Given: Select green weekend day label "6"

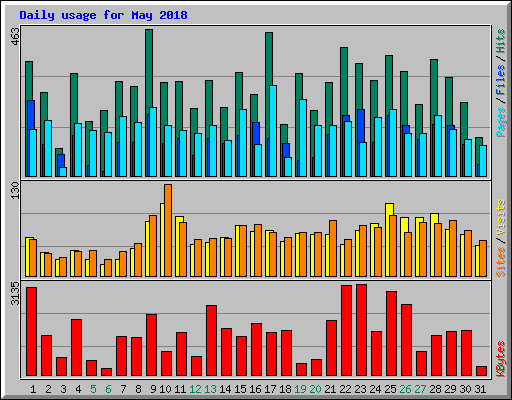Looking at the screenshot, I should [108, 389].
